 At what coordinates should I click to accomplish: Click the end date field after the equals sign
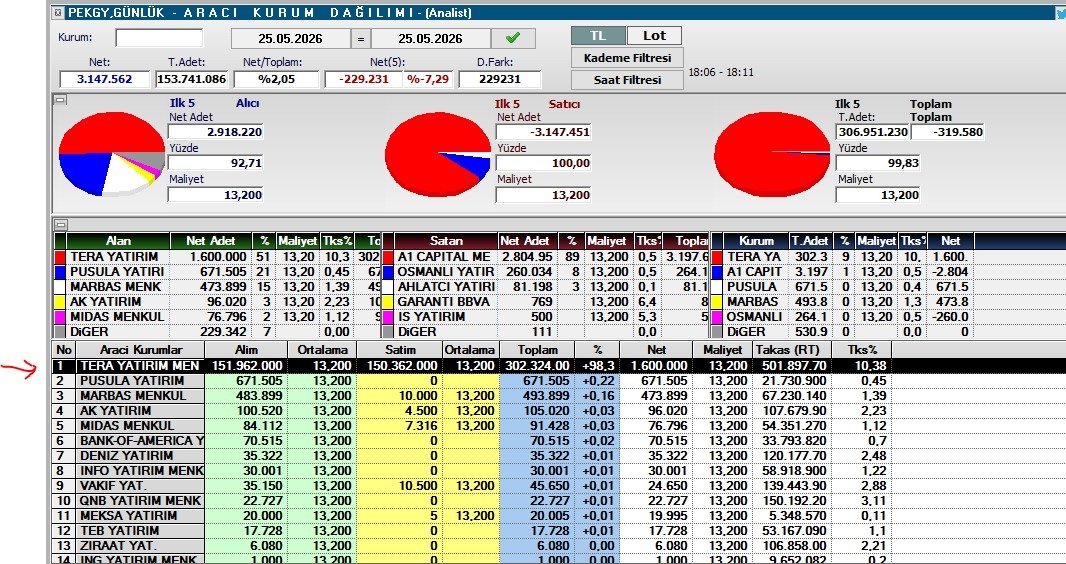[x=430, y=39]
